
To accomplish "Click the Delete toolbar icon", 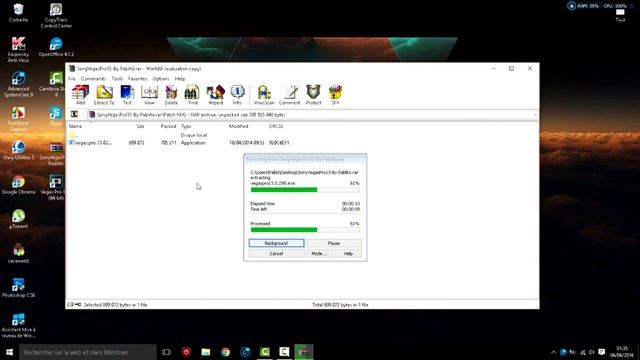I will pyautogui.click(x=171, y=95).
